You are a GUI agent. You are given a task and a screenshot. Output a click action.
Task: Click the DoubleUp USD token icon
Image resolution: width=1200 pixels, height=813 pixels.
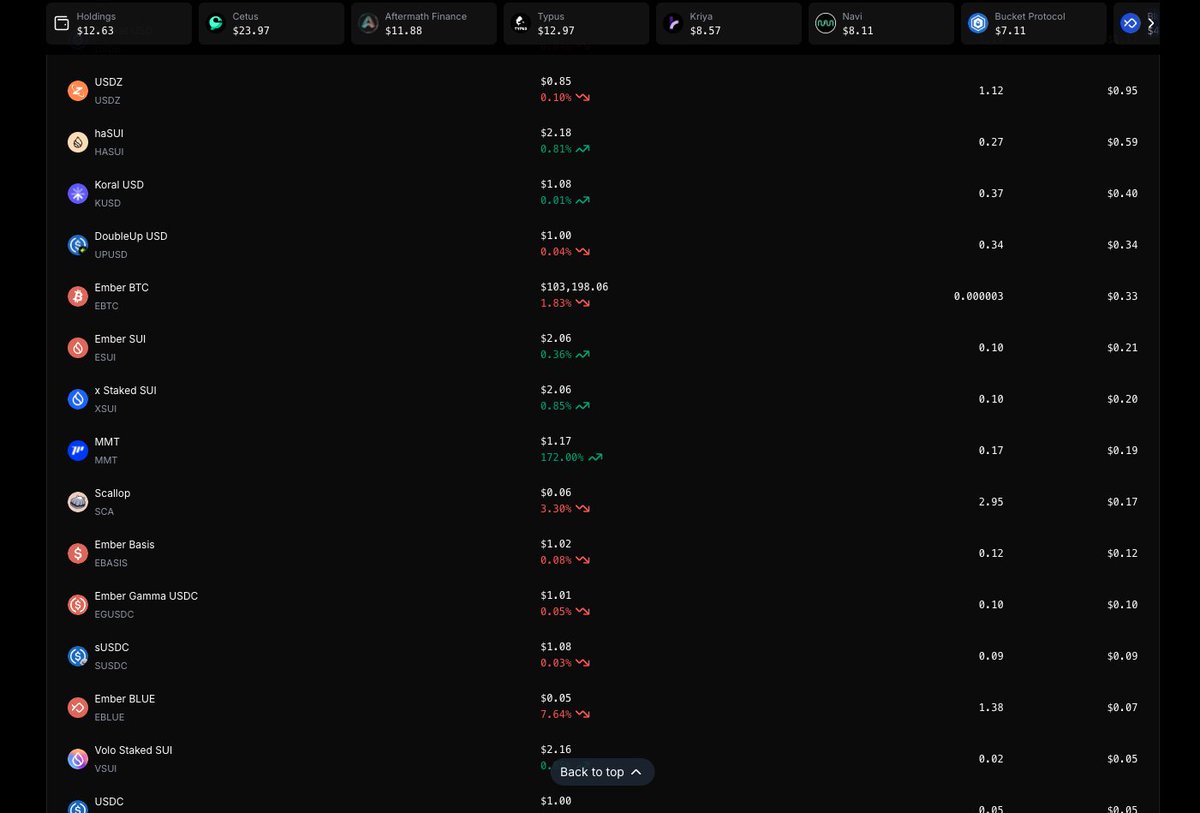click(78, 245)
